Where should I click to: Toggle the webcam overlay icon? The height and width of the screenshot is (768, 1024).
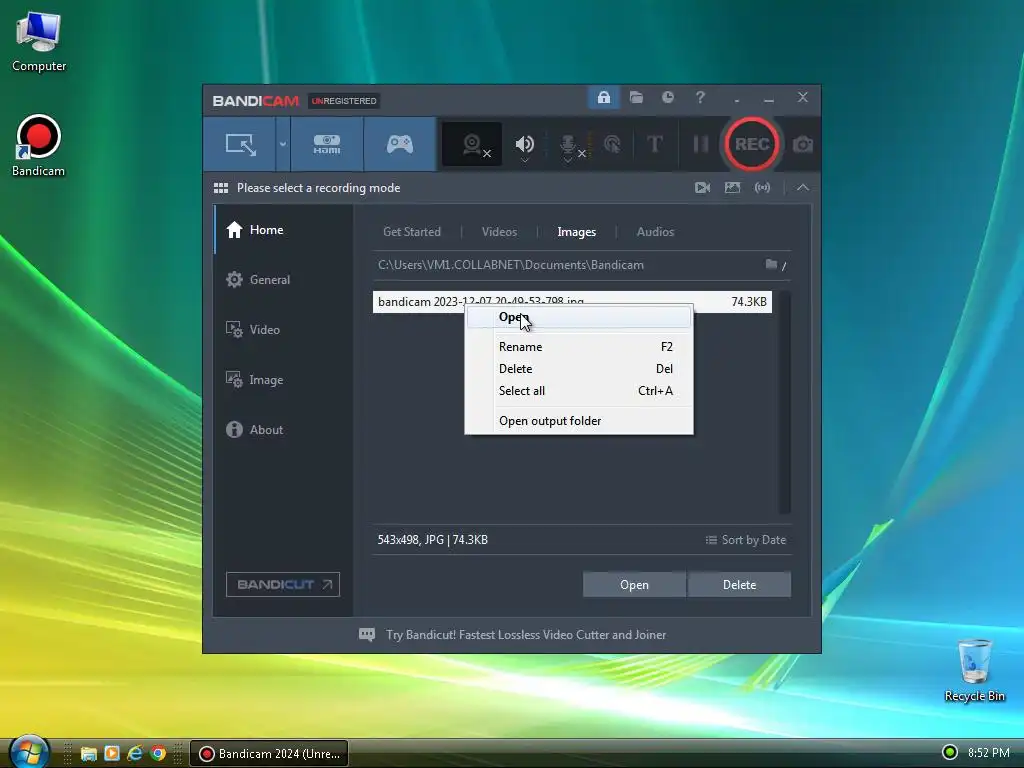click(472, 144)
